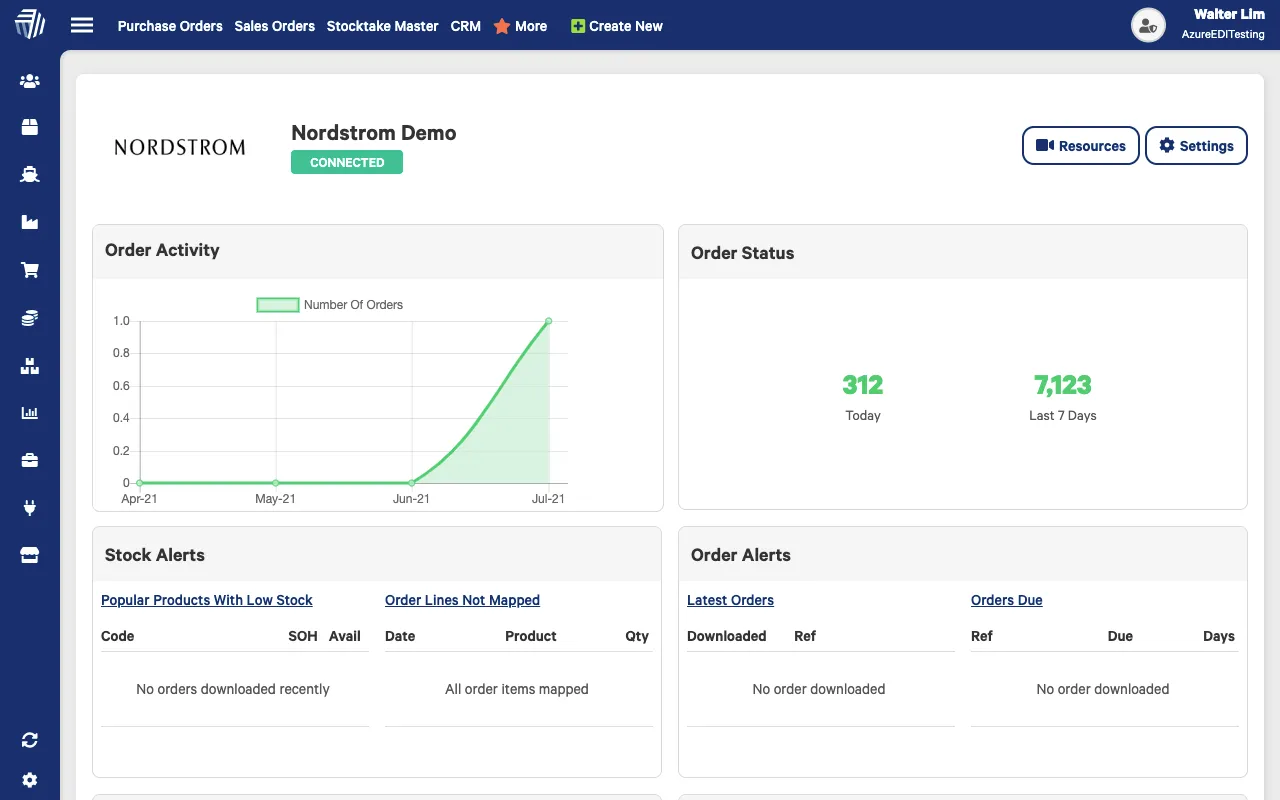Click the May-21 data point on chart

coord(276,483)
